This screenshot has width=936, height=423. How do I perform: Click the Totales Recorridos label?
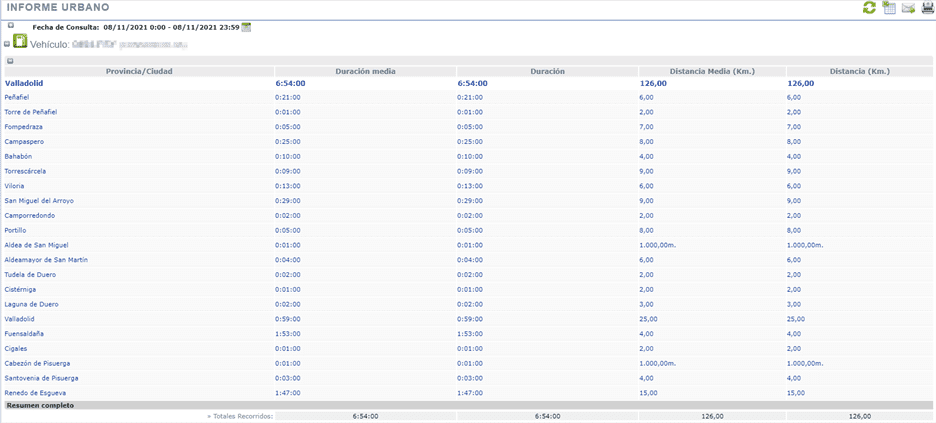tap(240, 416)
